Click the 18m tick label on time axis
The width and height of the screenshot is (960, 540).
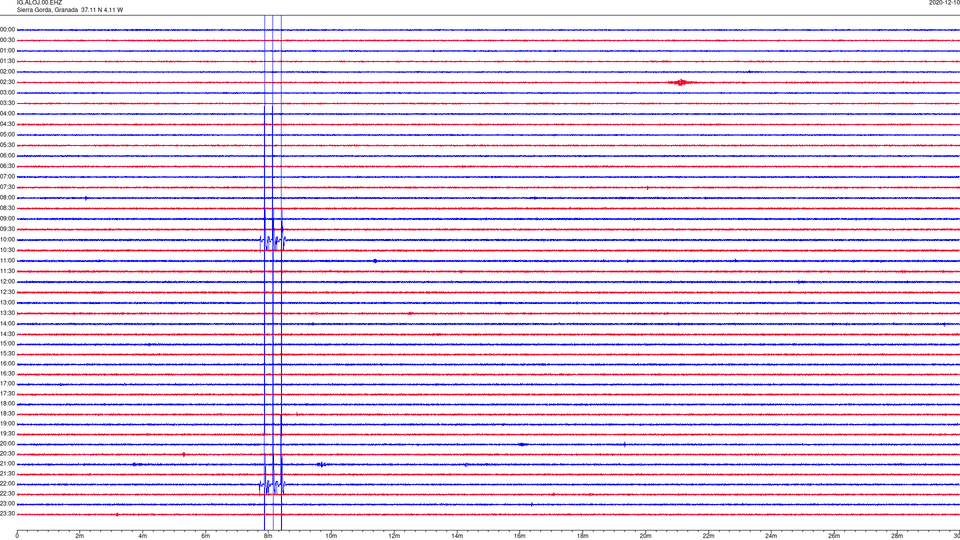click(583, 536)
